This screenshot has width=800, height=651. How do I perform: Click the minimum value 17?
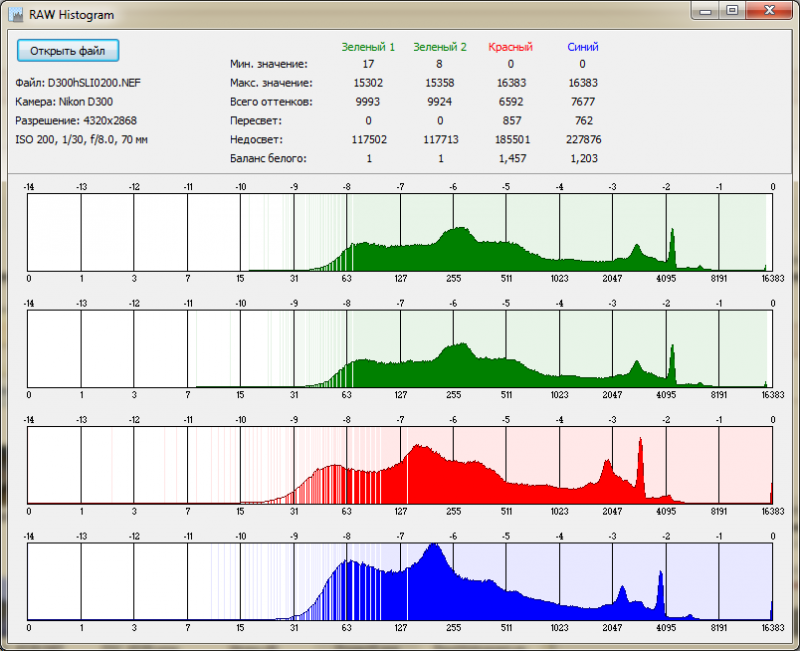(x=368, y=64)
